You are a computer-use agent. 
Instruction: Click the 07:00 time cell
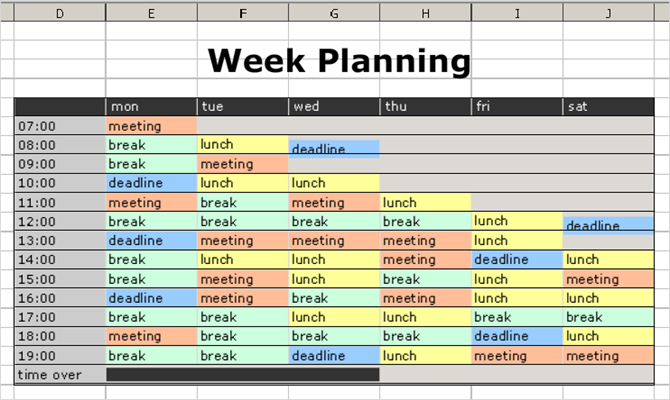(60, 126)
